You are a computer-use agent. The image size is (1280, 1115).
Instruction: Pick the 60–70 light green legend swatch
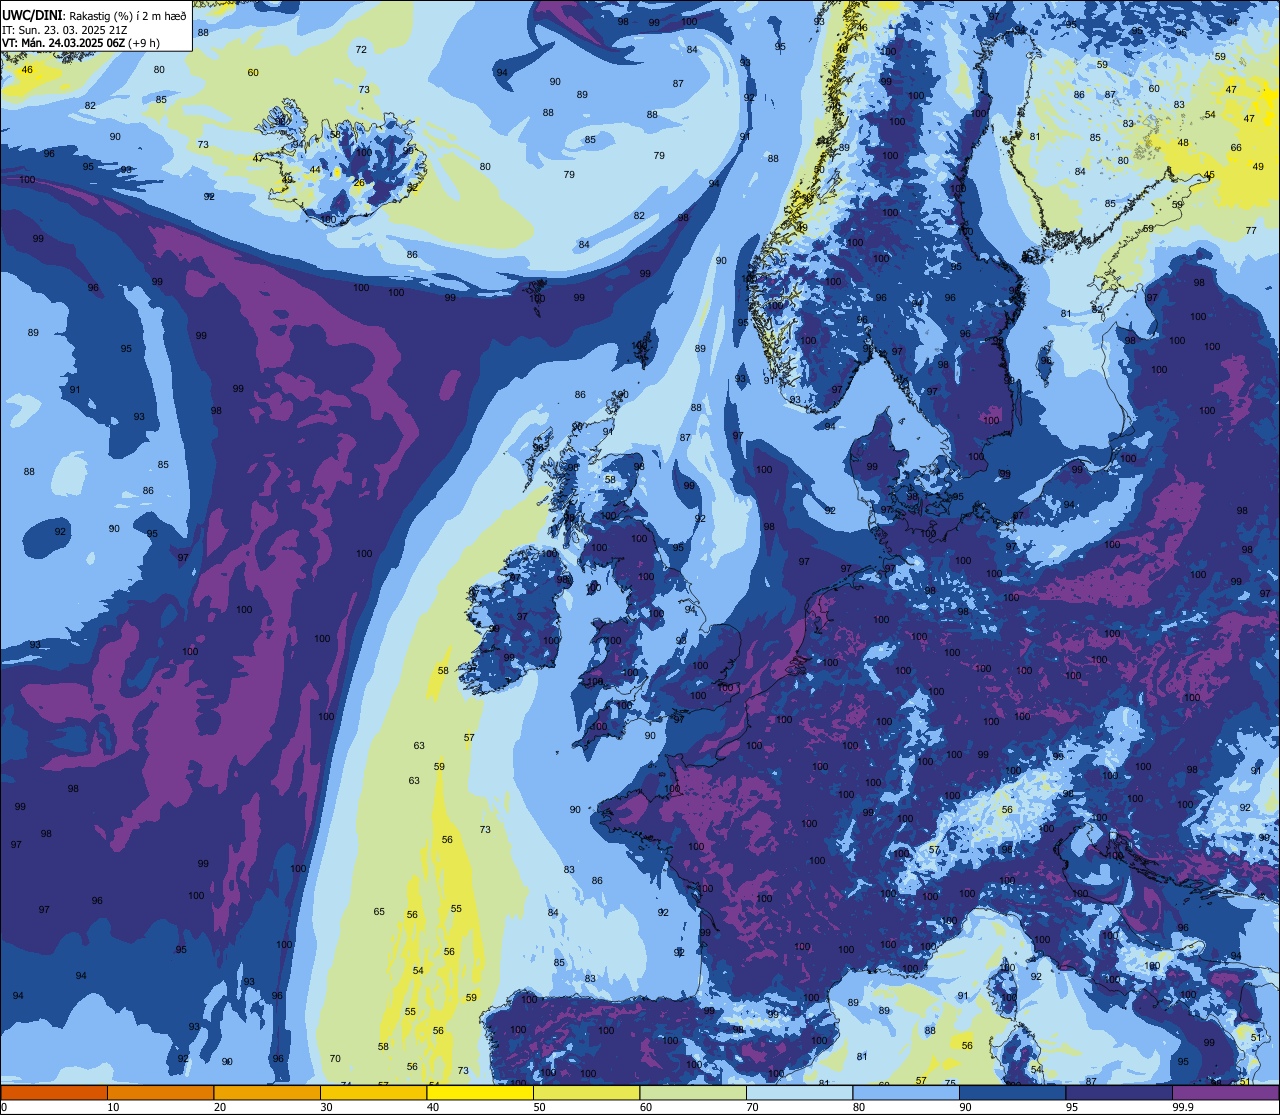coord(693,1092)
